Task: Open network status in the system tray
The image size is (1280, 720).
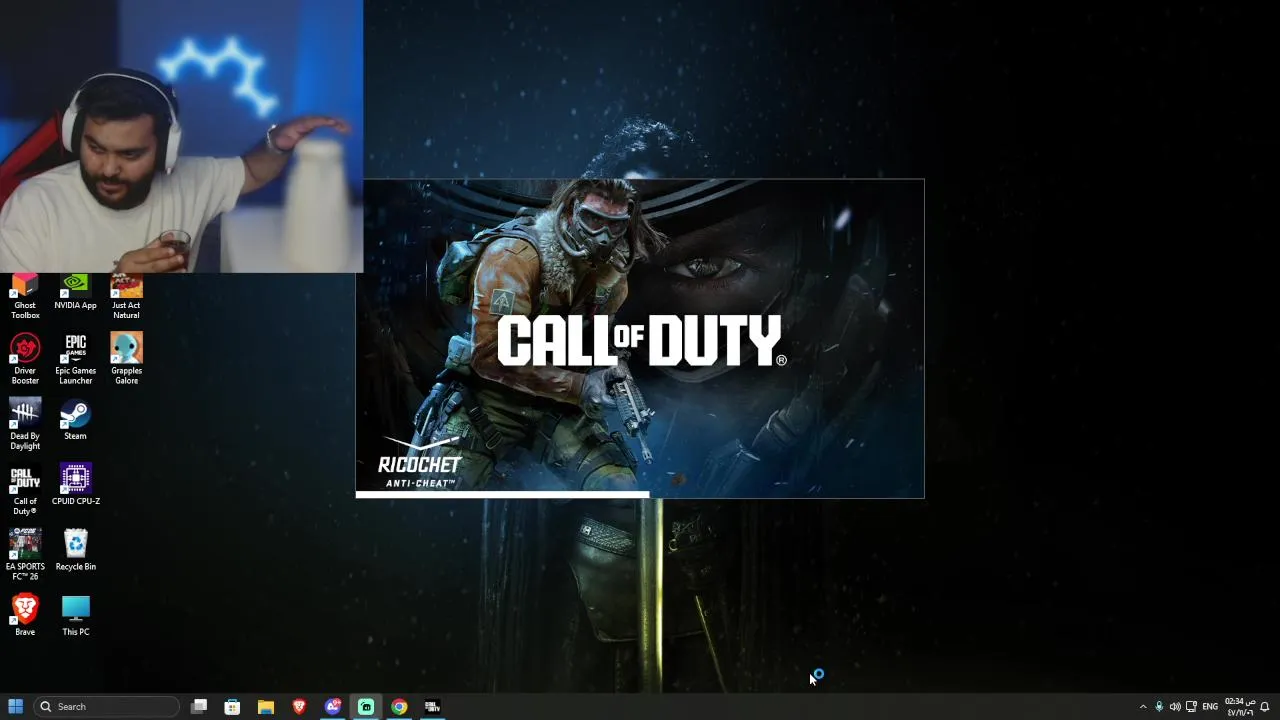Action: coord(1191,707)
